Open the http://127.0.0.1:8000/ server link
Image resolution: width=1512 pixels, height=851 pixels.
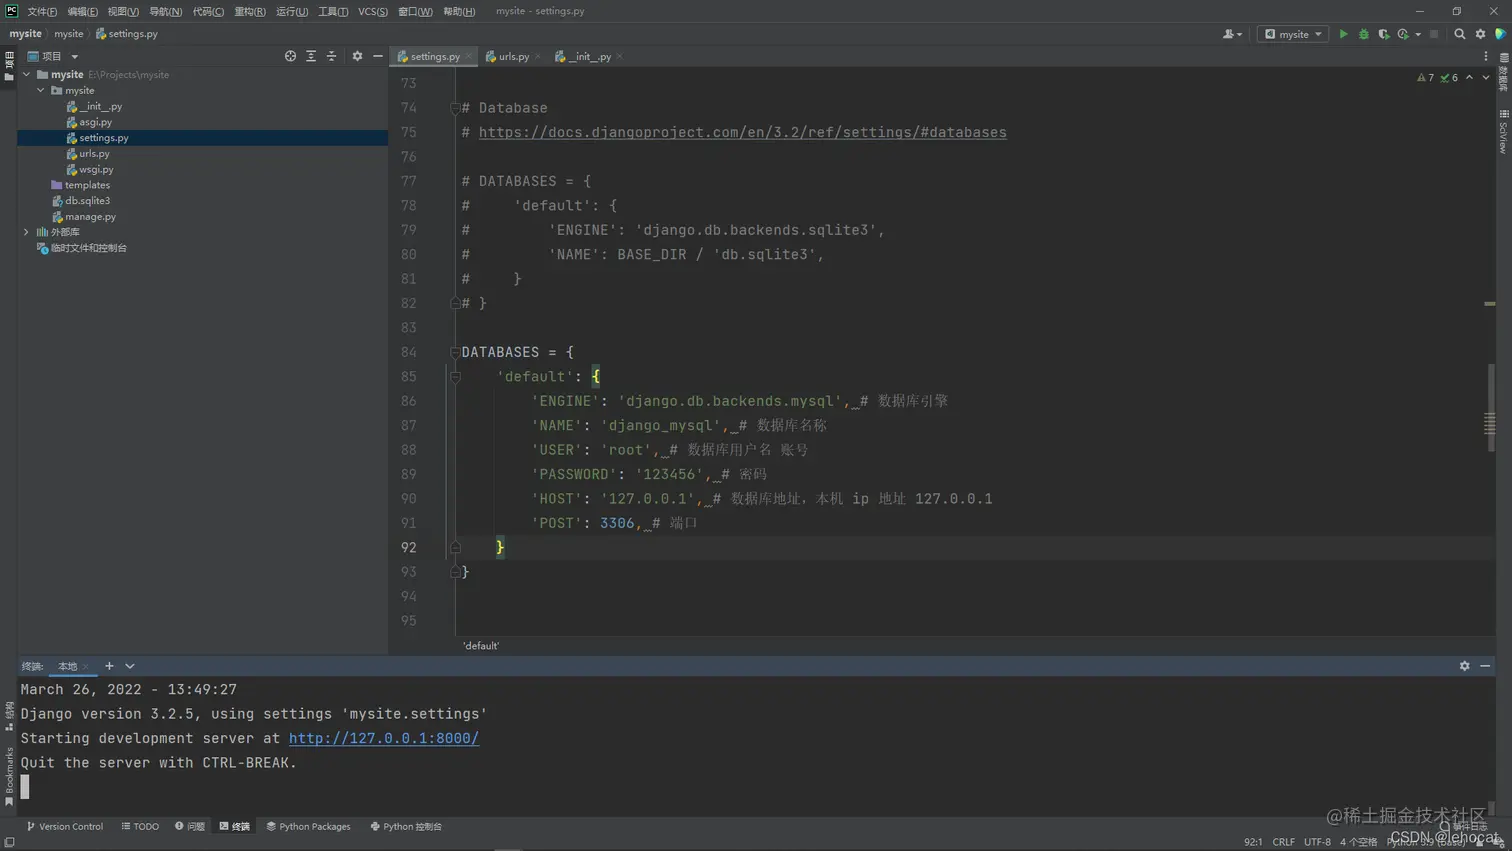point(384,738)
